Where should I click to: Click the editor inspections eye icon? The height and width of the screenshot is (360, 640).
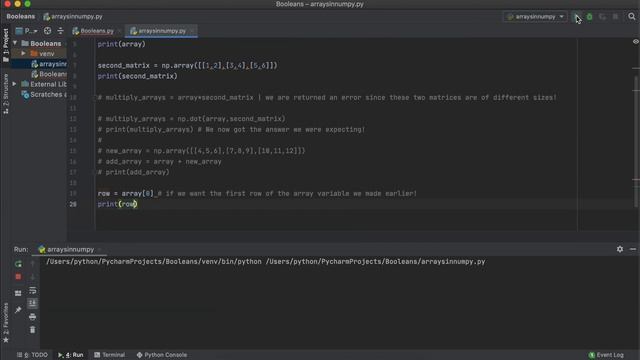coord(636,42)
